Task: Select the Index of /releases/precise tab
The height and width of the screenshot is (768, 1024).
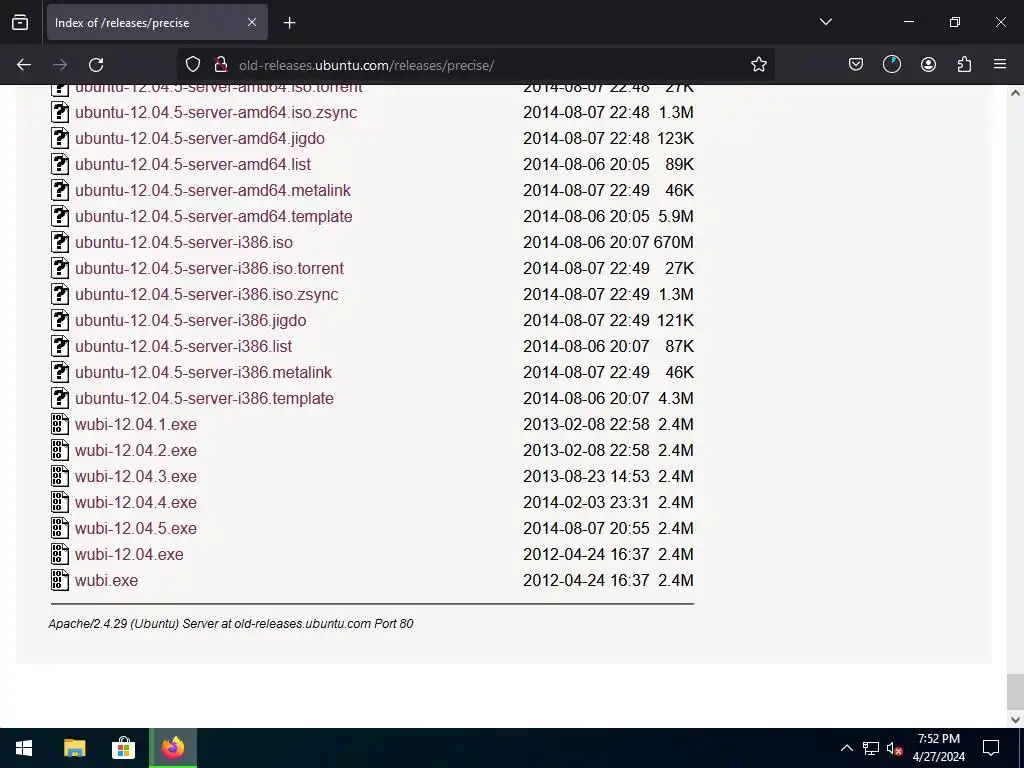Action: click(157, 22)
